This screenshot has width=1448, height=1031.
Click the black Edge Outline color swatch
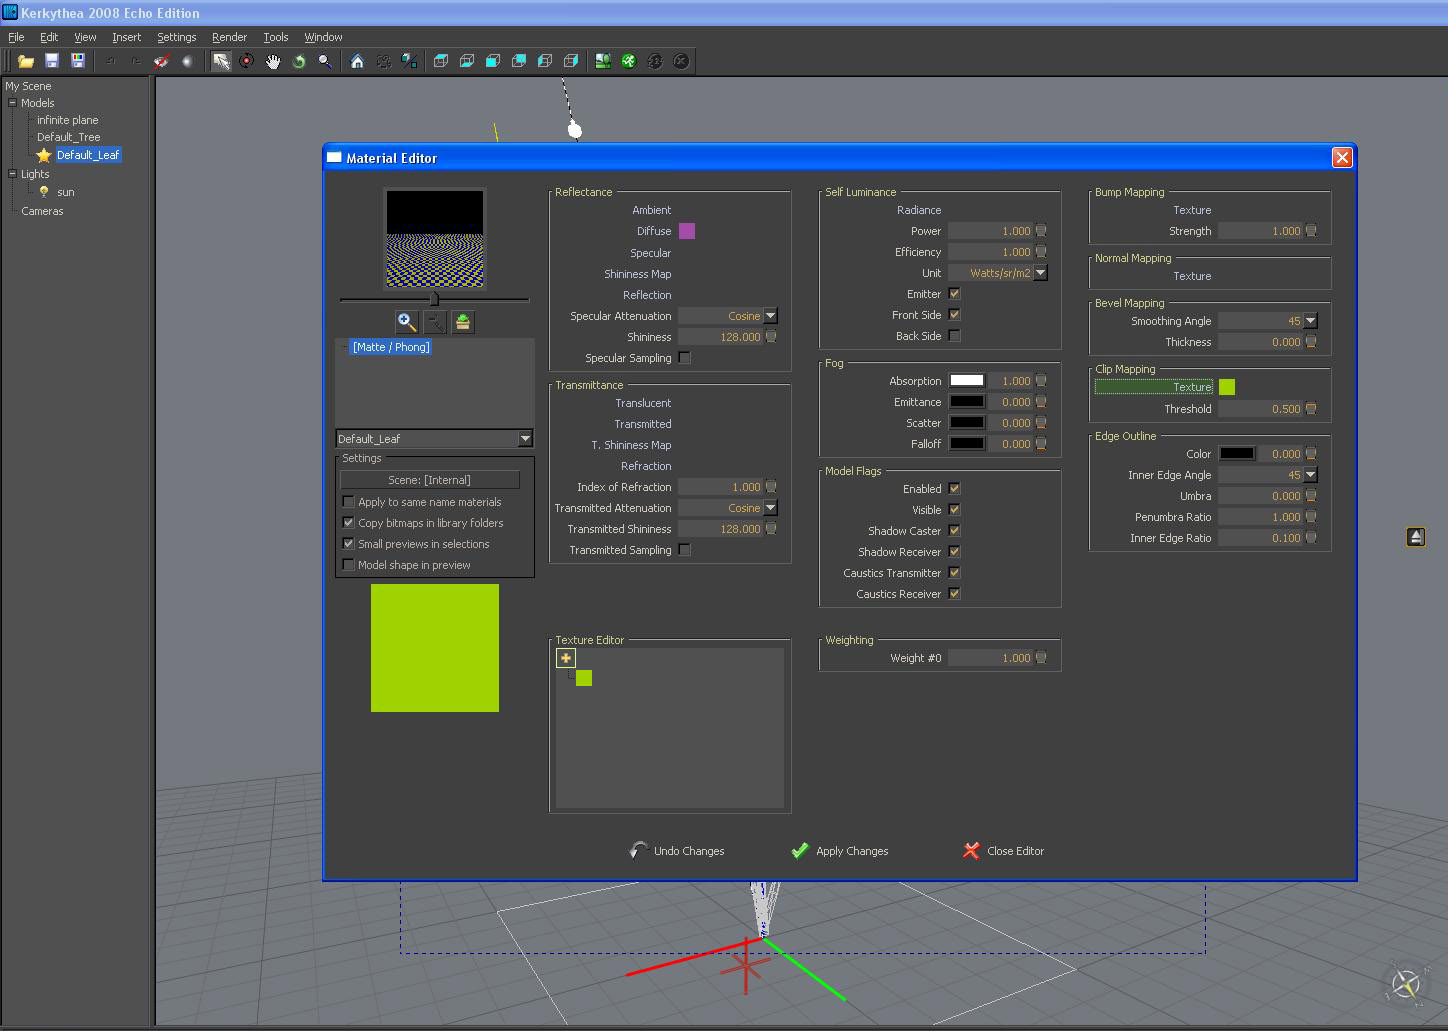1237,454
